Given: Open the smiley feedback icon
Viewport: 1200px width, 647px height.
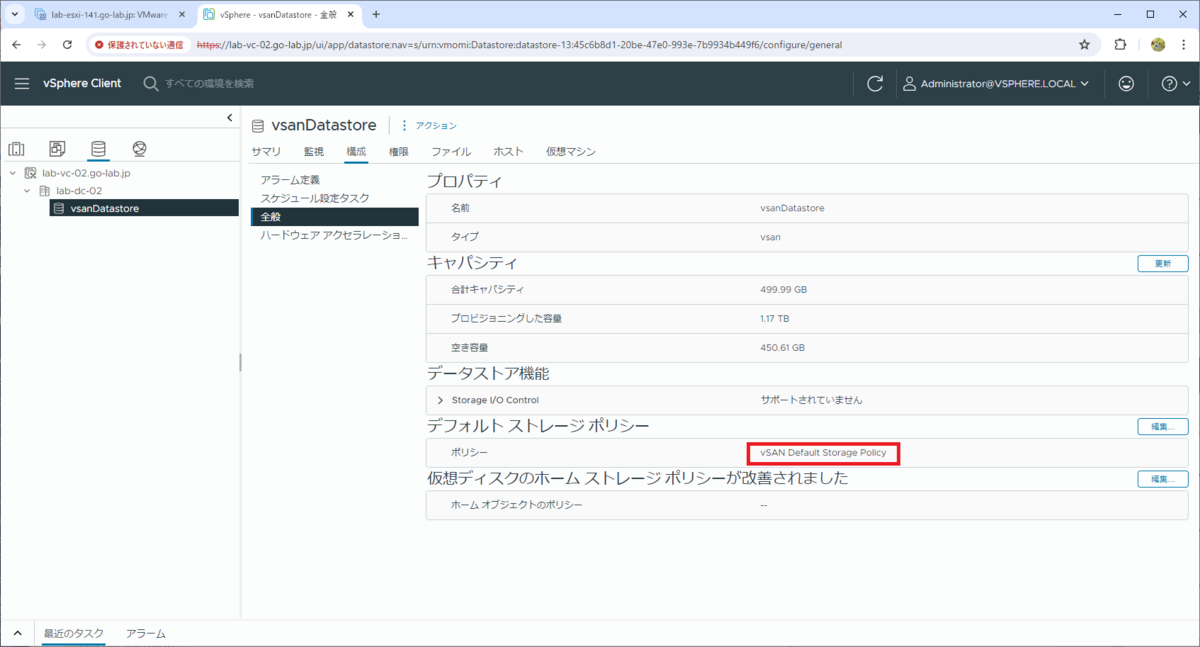Looking at the screenshot, I should coord(1126,84).
